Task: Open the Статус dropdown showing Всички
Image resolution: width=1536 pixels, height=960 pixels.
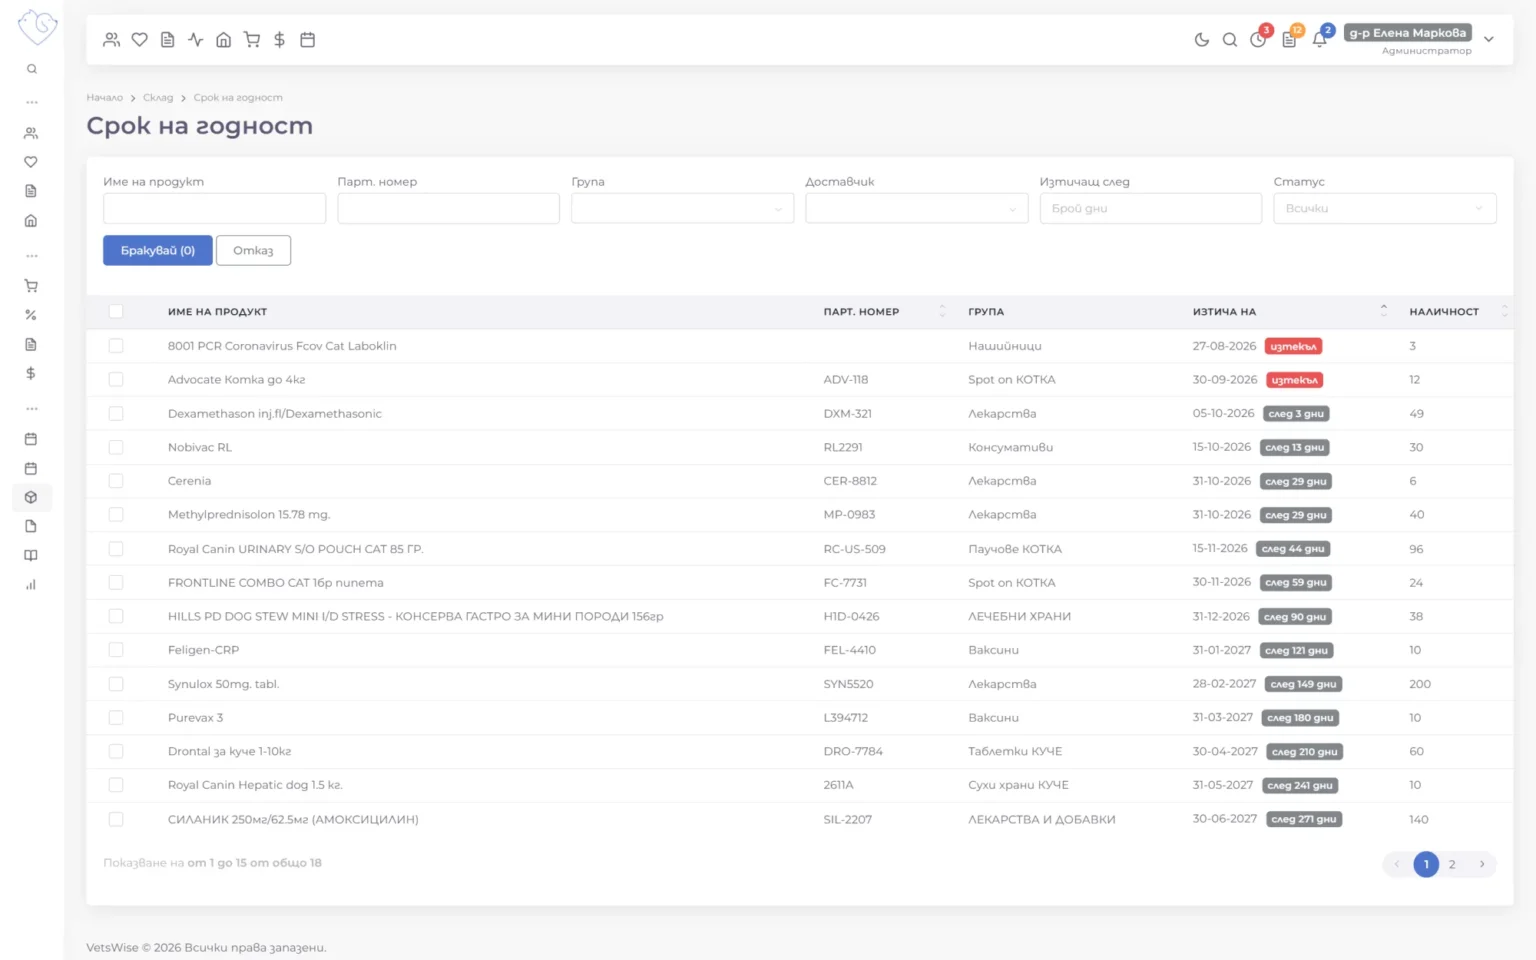Action: click(1384, 208)
